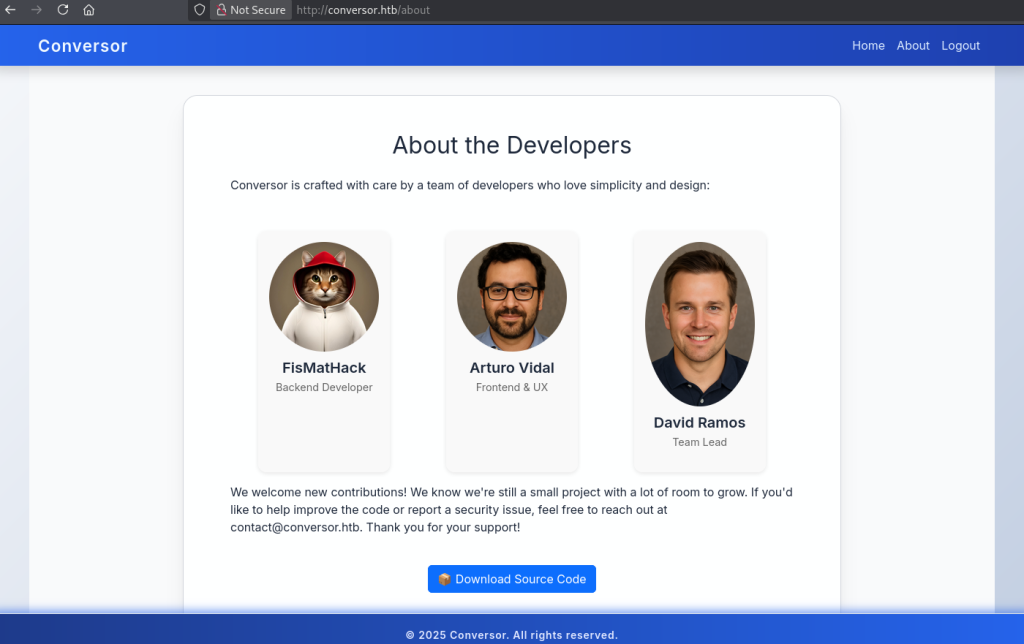The height and width of the screenshot is (644, 1024).
Task: Click the browser forward arrow
Action: 37,10
